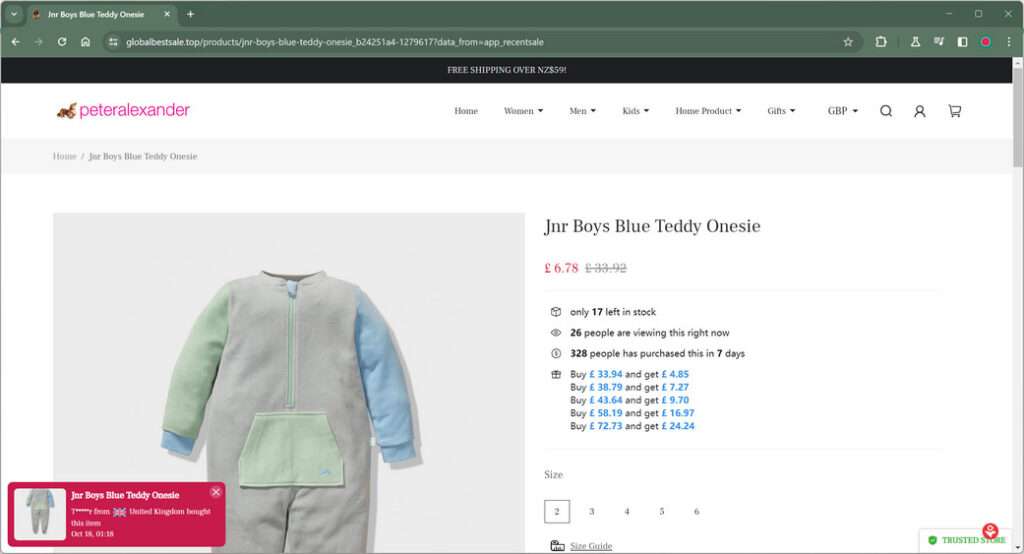The width and height of the screenshot is (1024, 554).
Task: Go back to previous page
Action: tap(16, 42)
